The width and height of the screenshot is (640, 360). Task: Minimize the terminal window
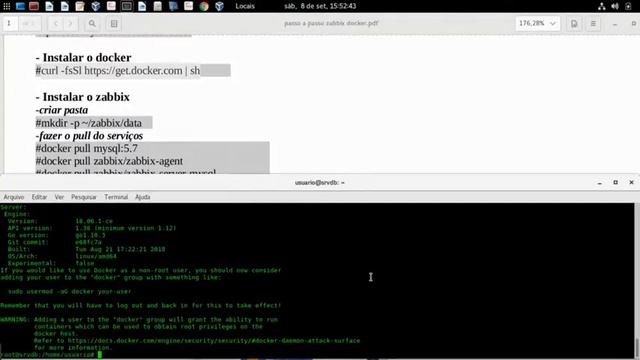click(x=600, y=182)
